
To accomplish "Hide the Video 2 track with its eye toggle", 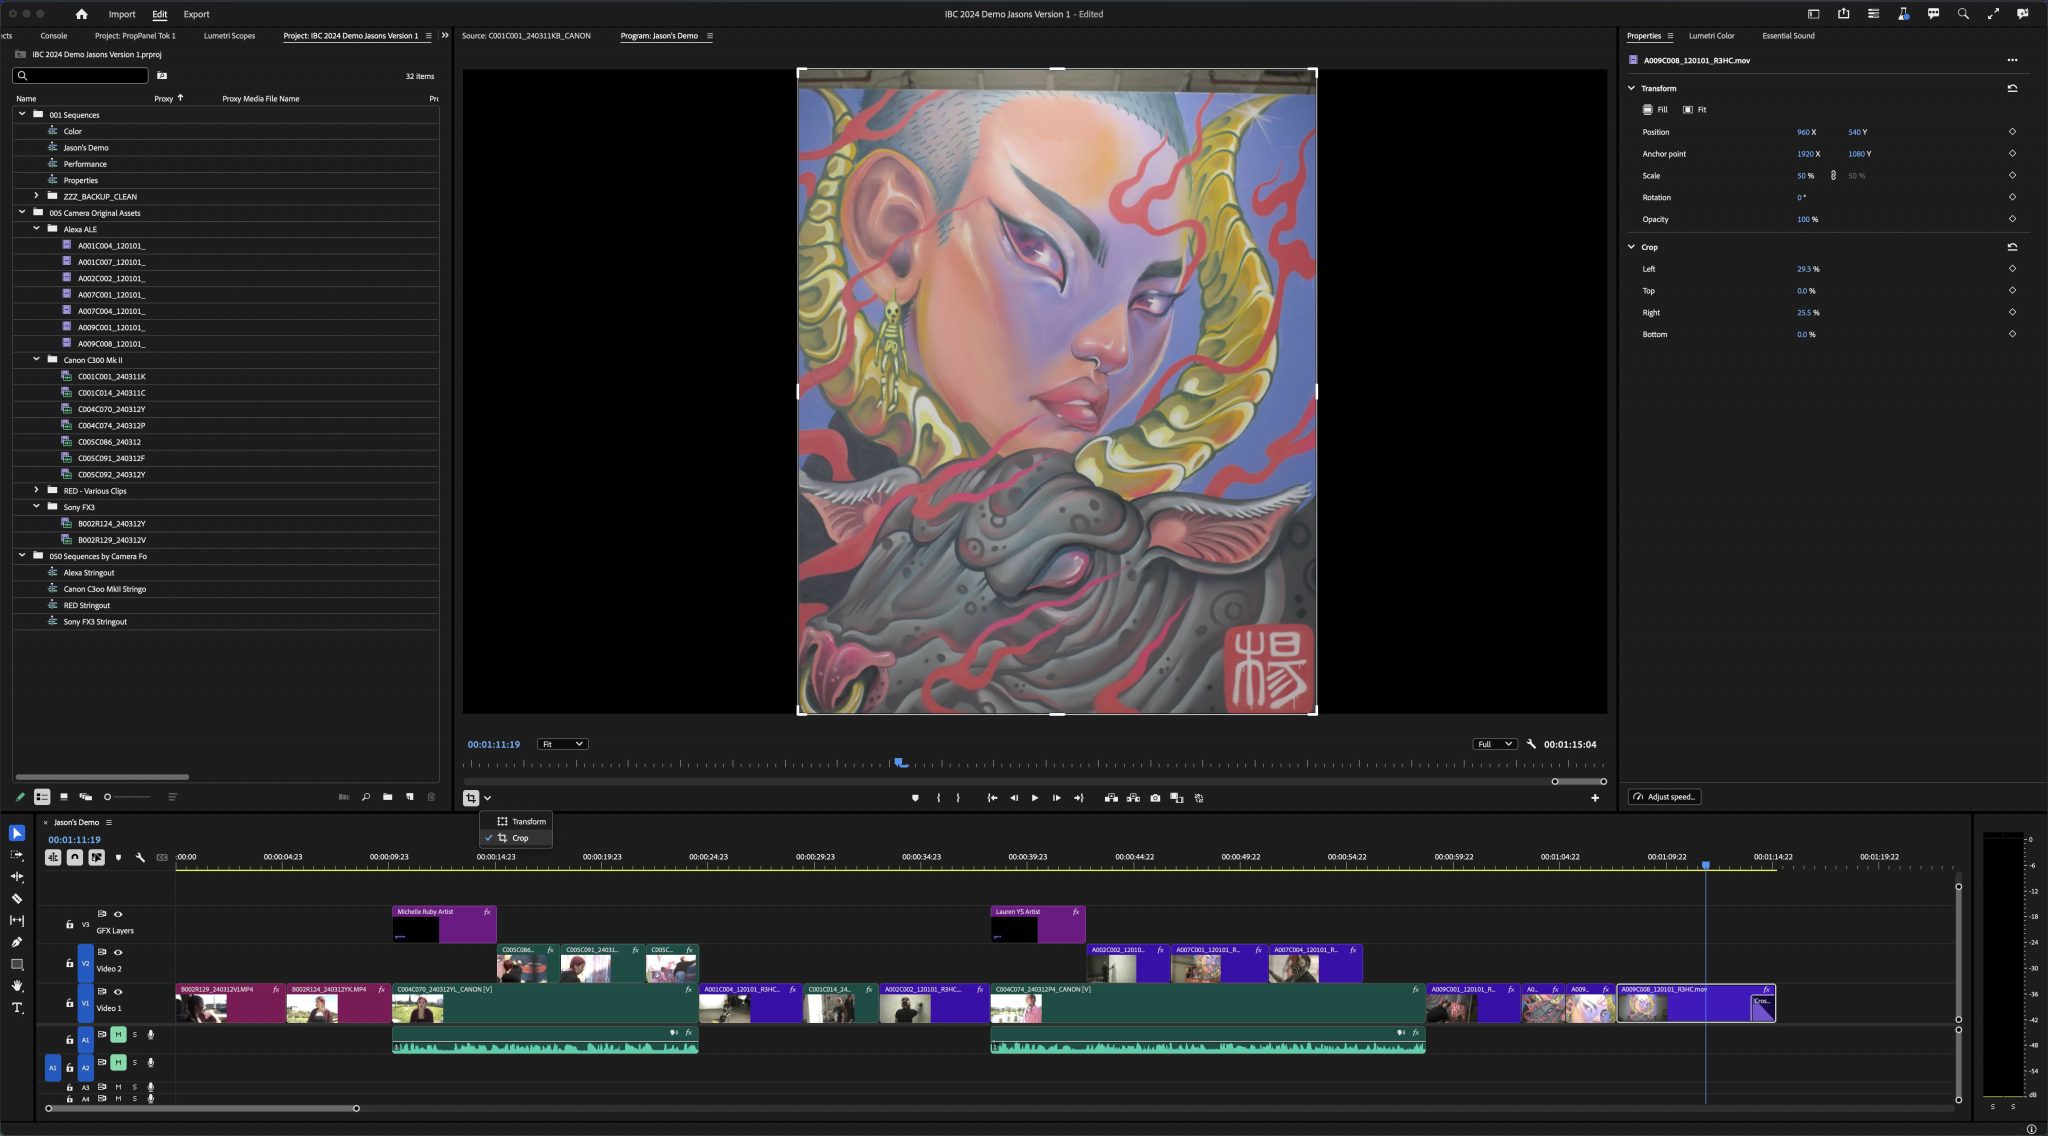I will click(x=118, y=953).
